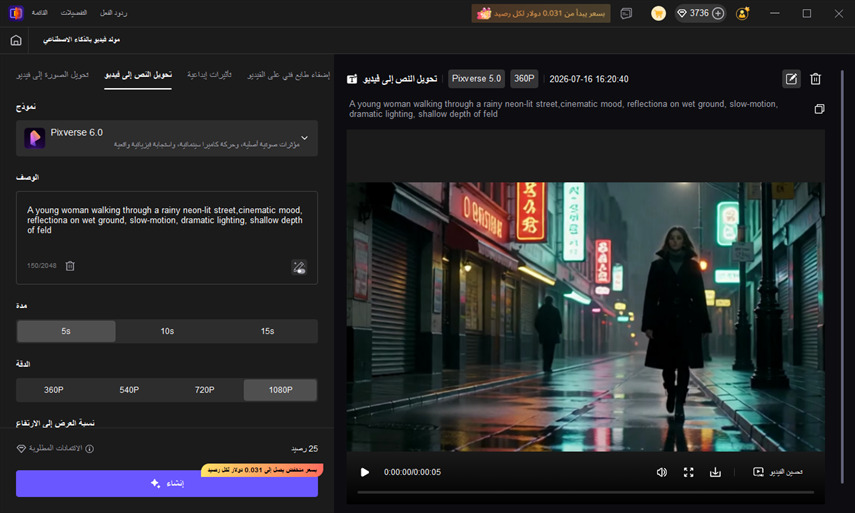Clear the description with the small trash icon
This screenshot has height=513, width=855.
point(70,266)
